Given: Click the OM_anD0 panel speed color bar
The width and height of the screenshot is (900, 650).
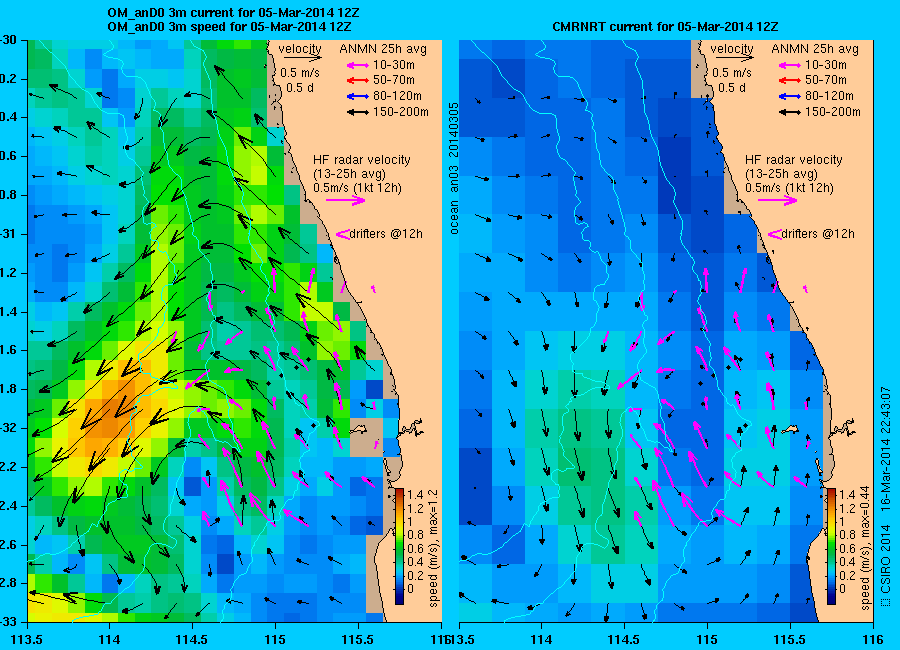Looking at the screenshot, I should [x=399, y=546].
